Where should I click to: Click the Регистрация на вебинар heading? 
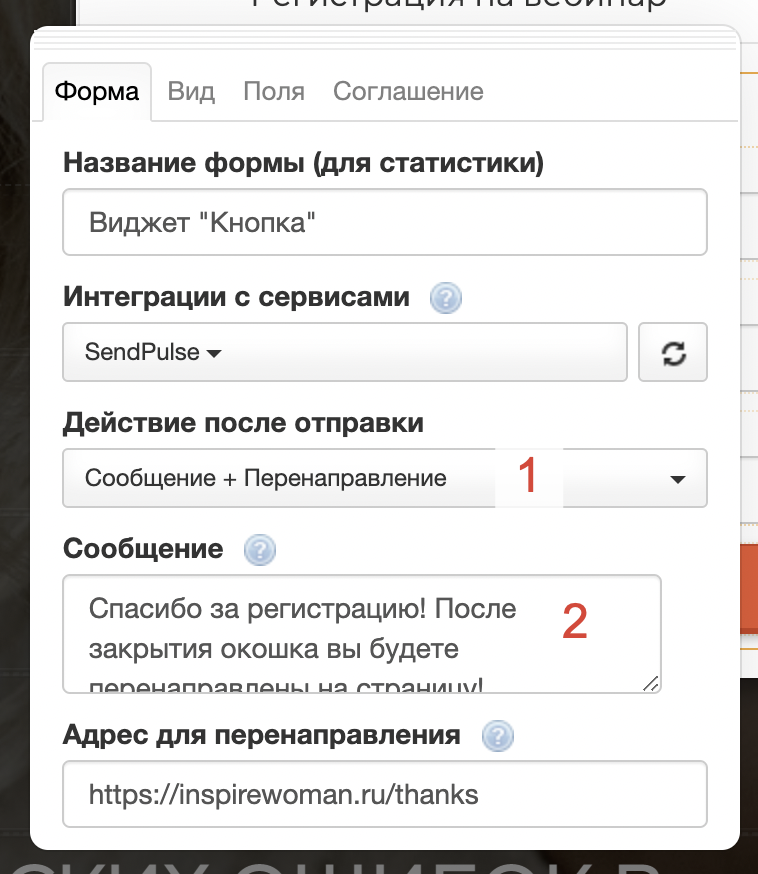[458, 6]
